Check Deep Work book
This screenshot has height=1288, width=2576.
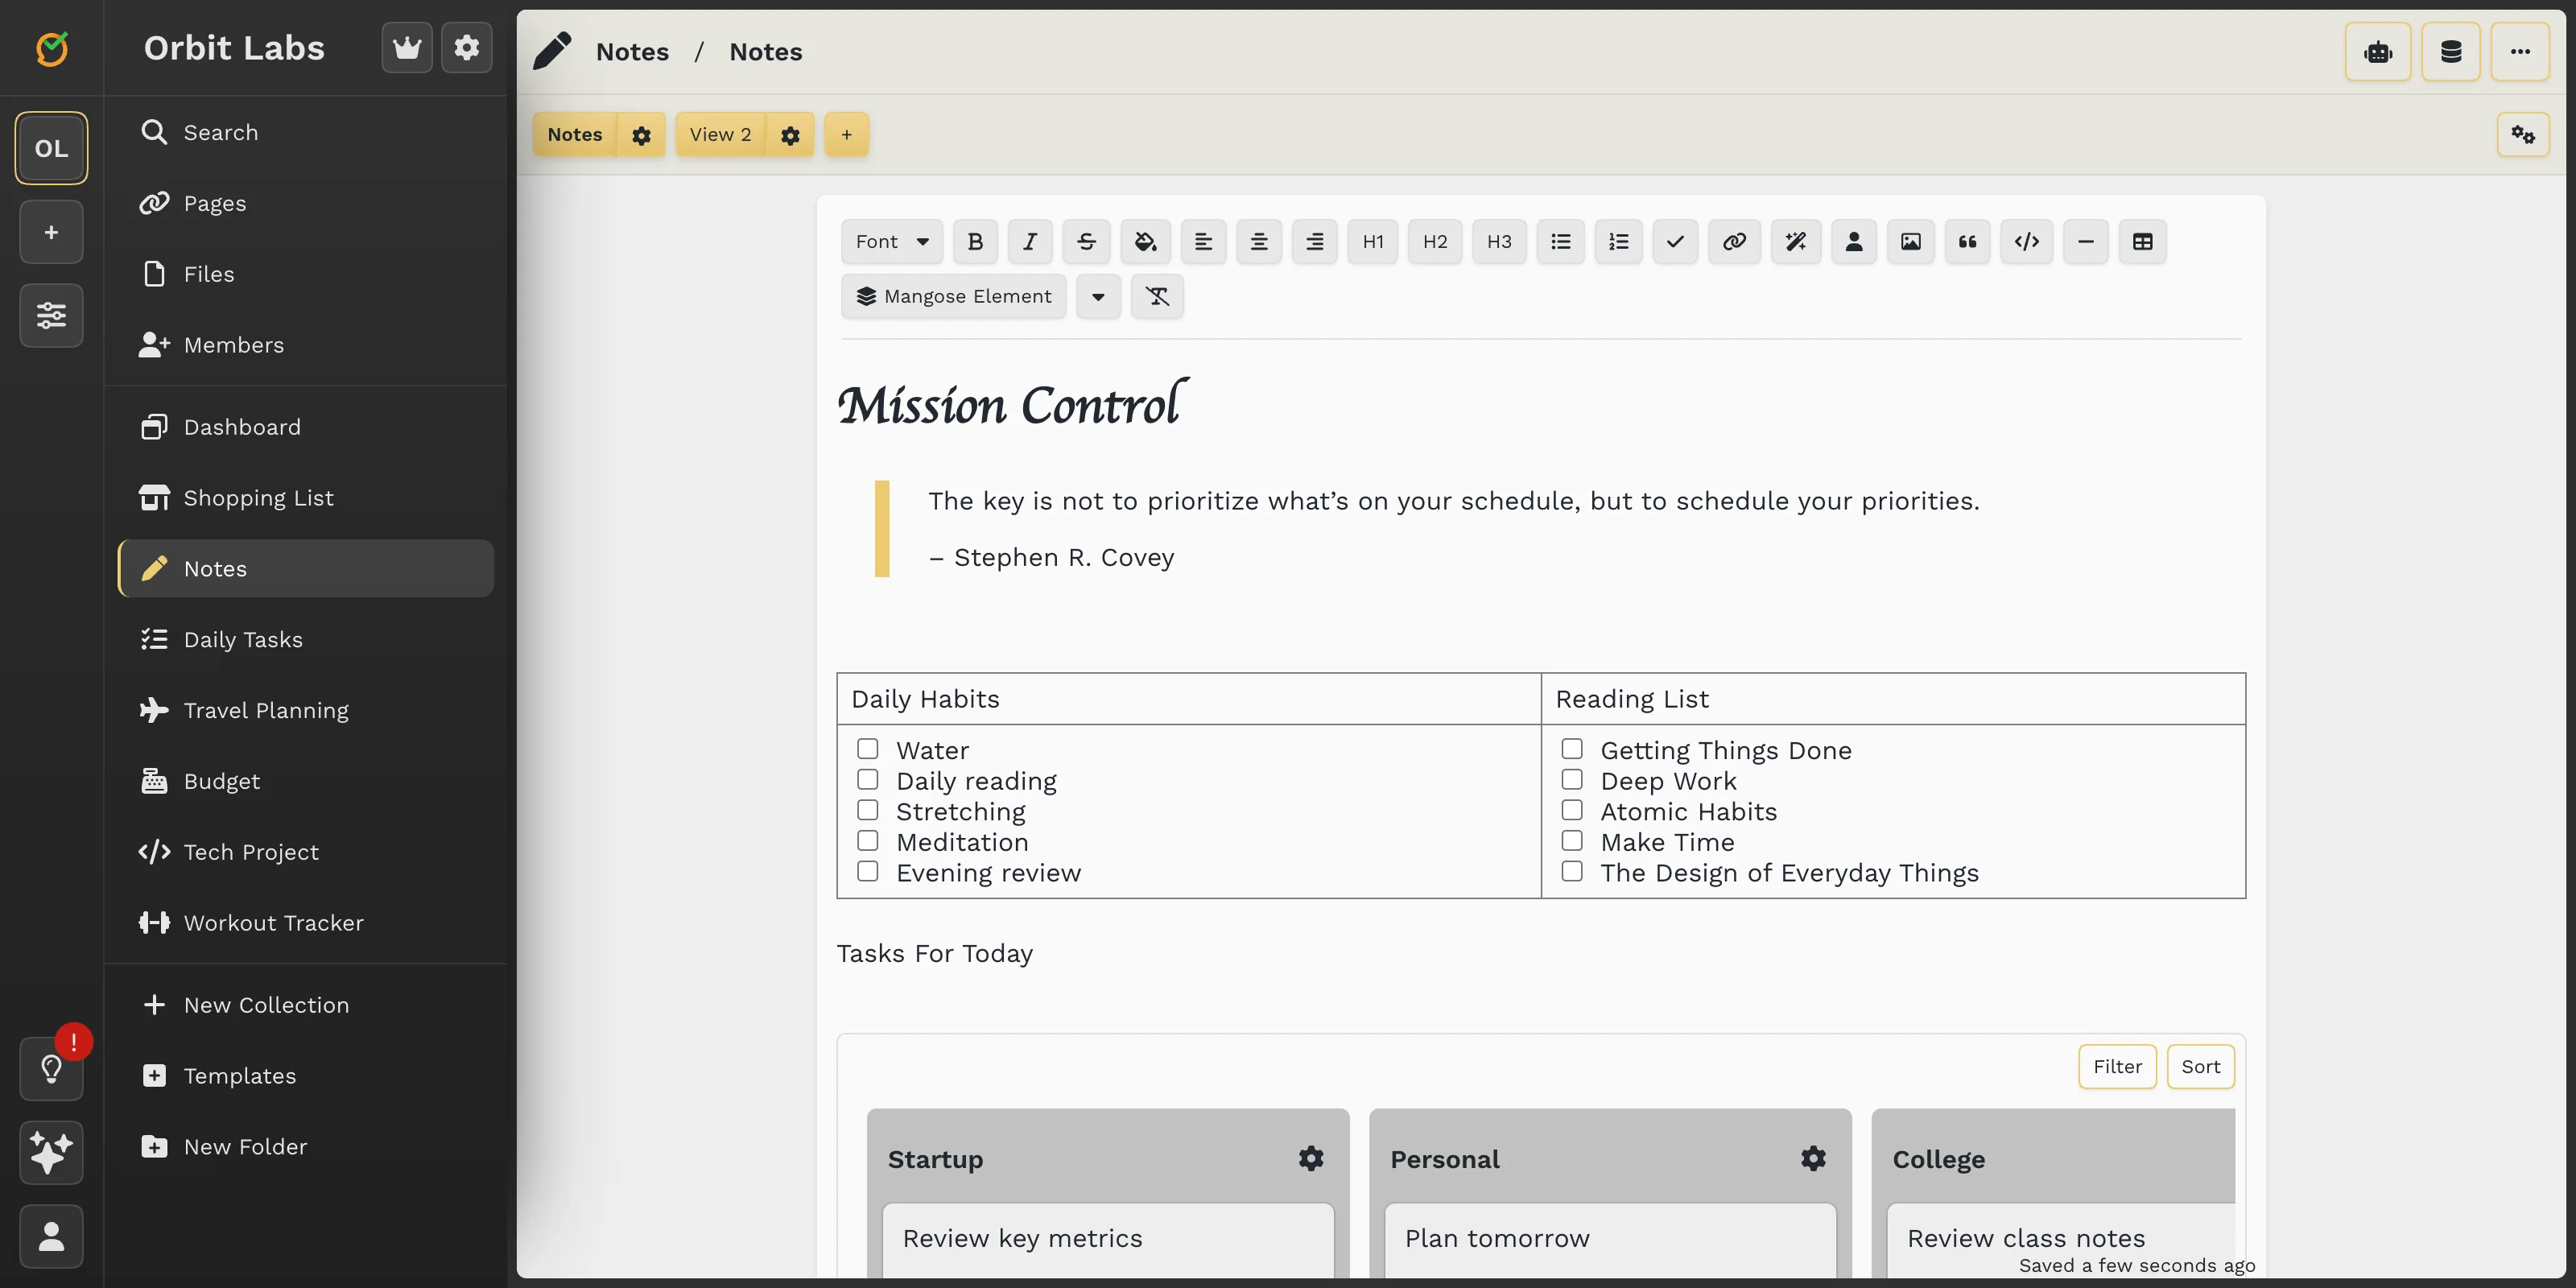click(x=1572, y=779)
